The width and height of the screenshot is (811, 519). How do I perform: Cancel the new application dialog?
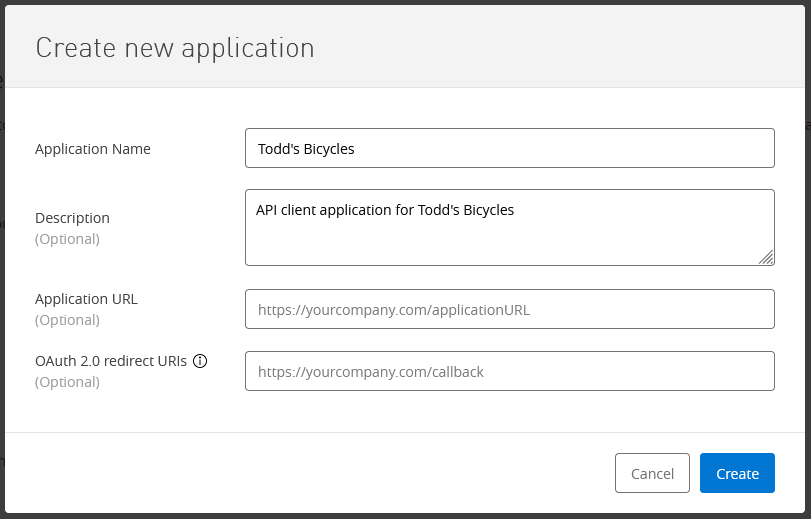pyautogui.click(x=652, y=473)
